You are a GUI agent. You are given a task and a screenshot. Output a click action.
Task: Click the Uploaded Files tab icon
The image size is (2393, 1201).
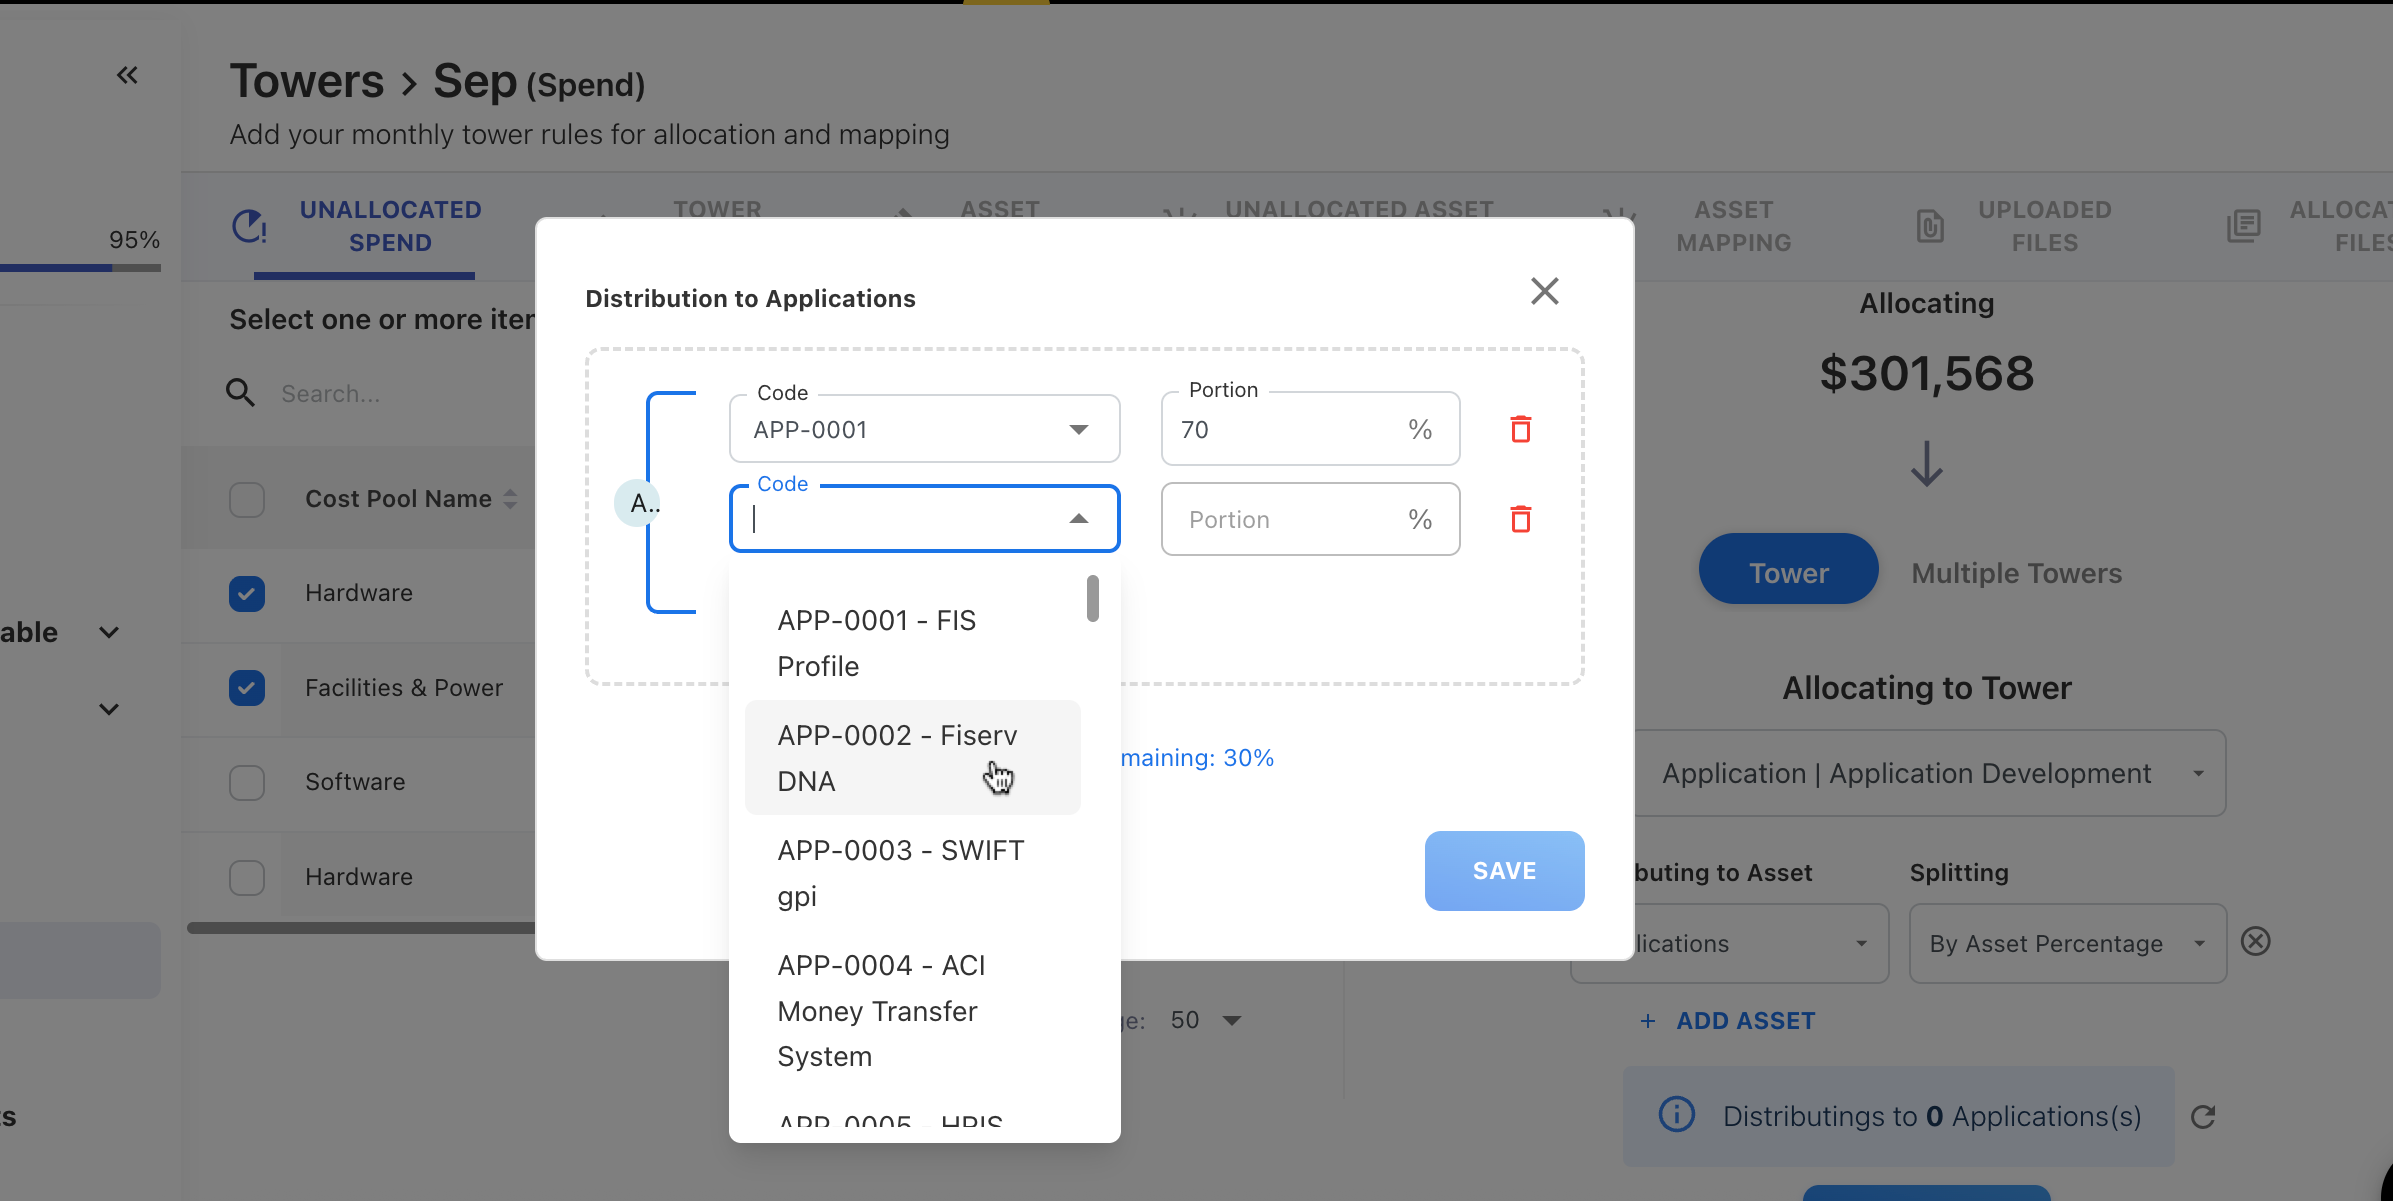(1930, 226)
